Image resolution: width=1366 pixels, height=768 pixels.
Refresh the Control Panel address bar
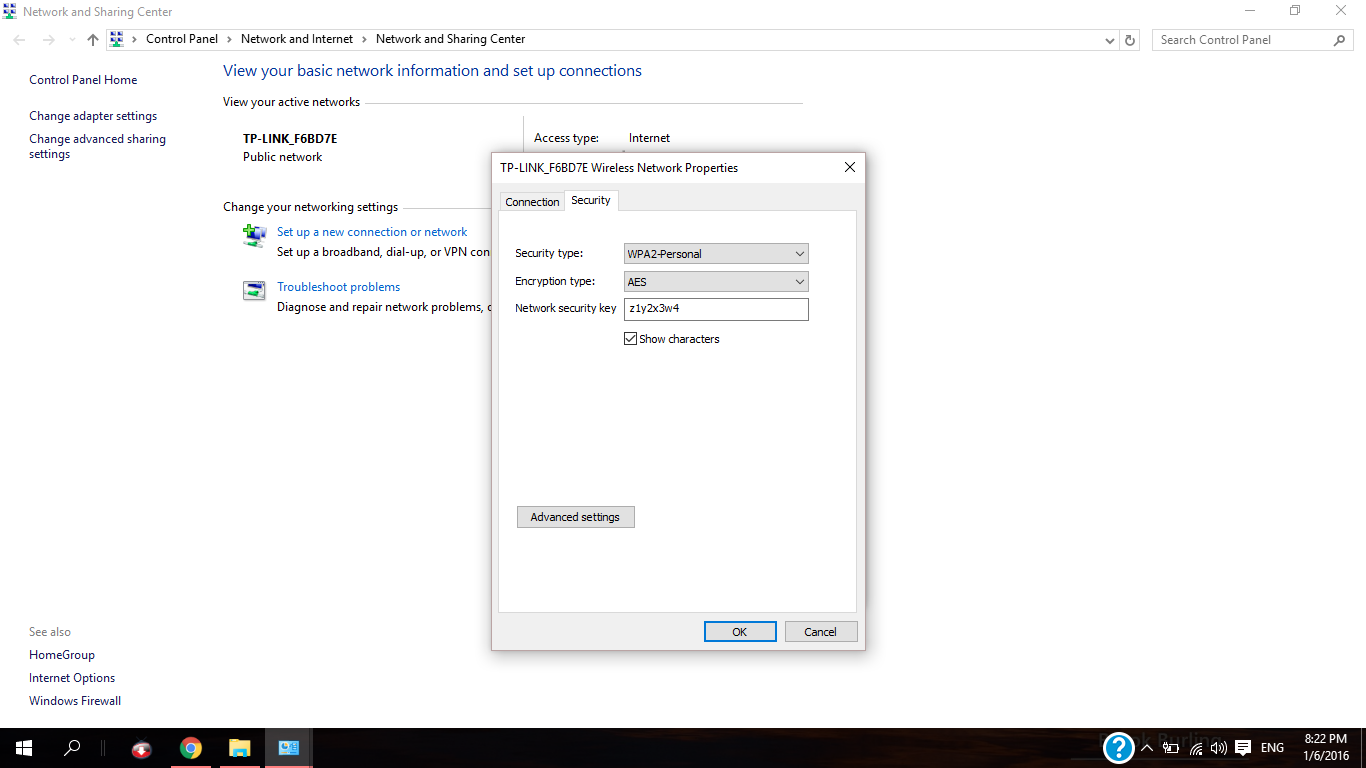coord(1130,40)
